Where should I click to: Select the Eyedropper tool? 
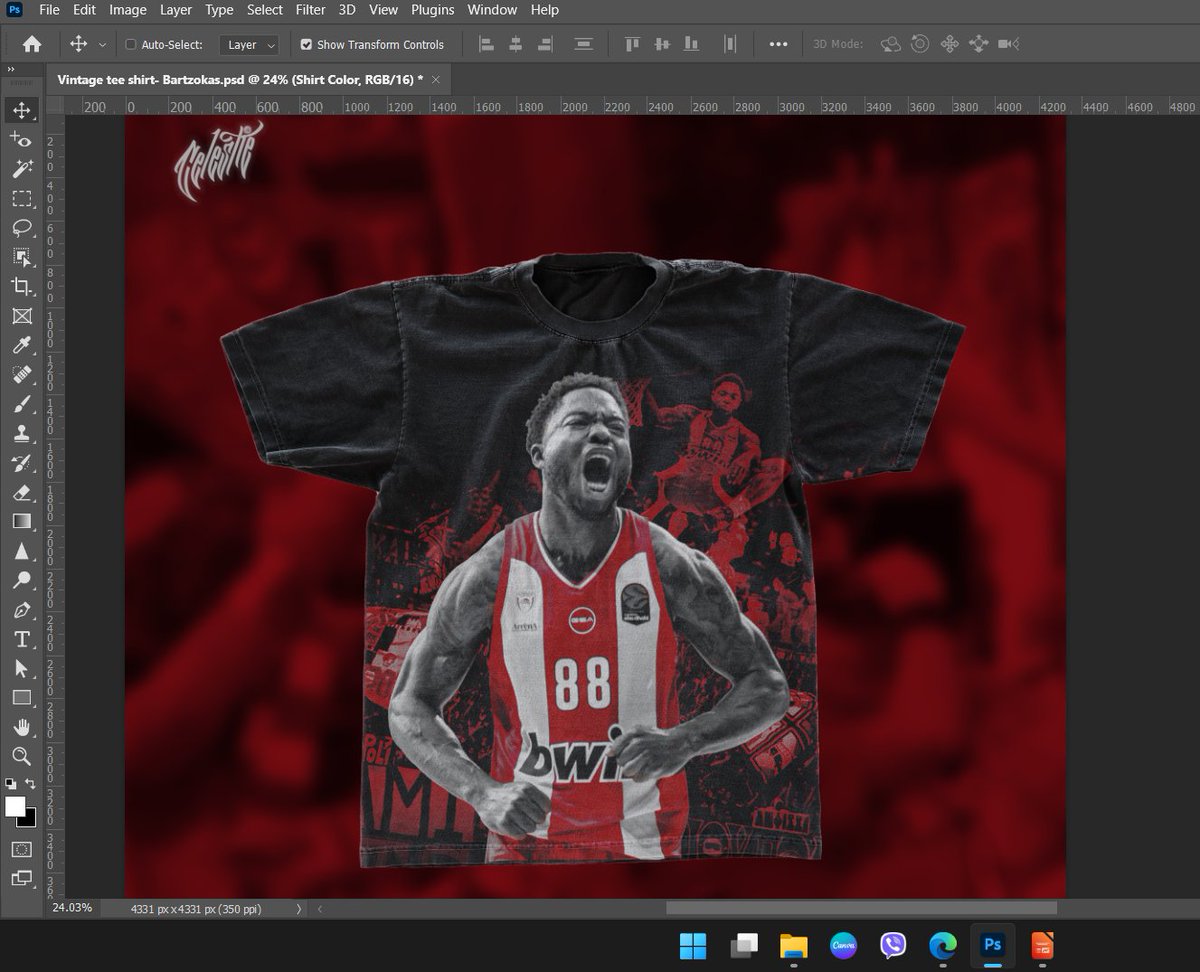pos(21,346)
